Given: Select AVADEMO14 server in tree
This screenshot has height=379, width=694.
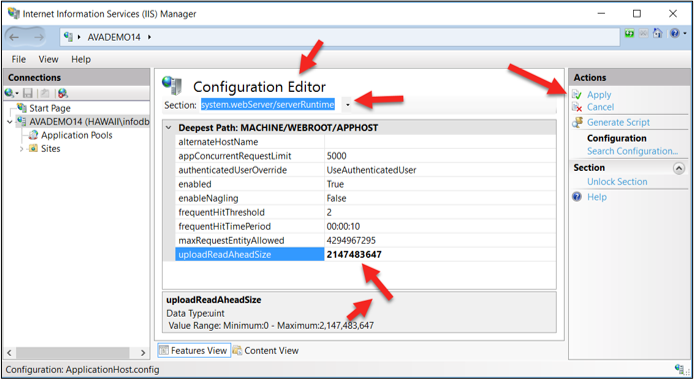Looking at the screenshot, I should click(89, 121).
